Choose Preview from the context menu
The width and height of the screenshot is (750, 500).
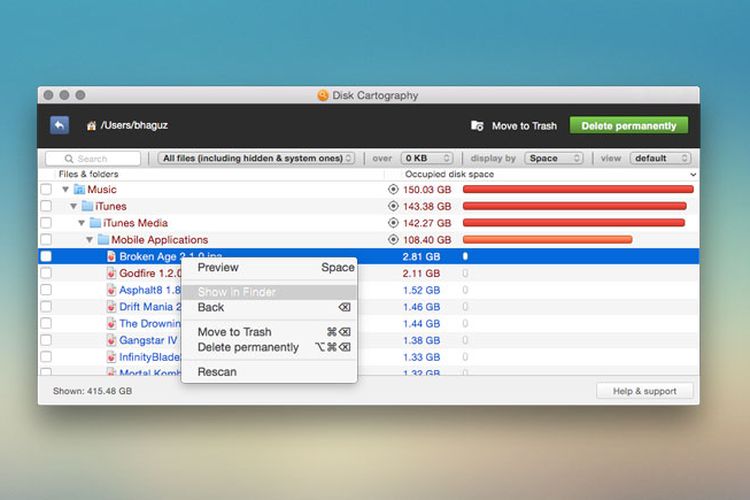[x=269, y=267]
